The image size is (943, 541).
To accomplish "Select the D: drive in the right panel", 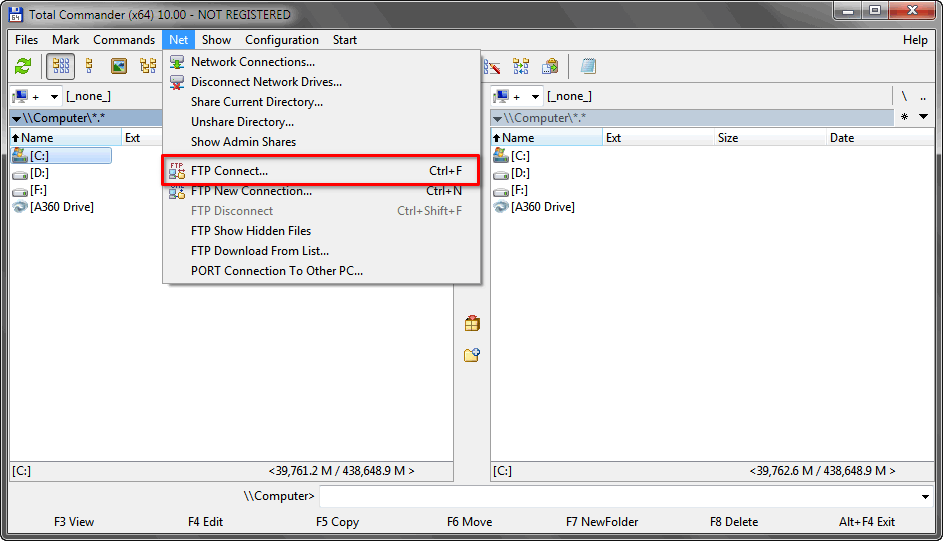I will coord(512,173).
